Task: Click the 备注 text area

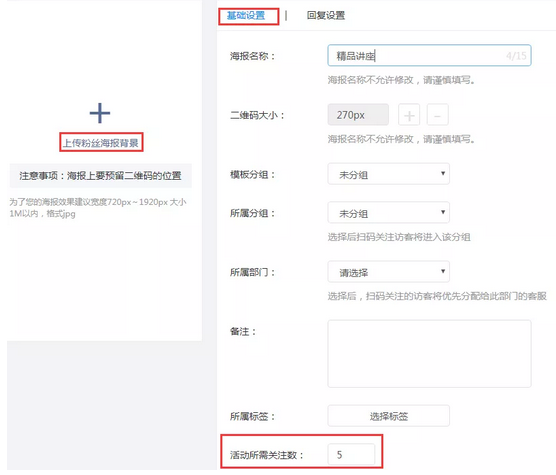Action: (x=429, y=354)
